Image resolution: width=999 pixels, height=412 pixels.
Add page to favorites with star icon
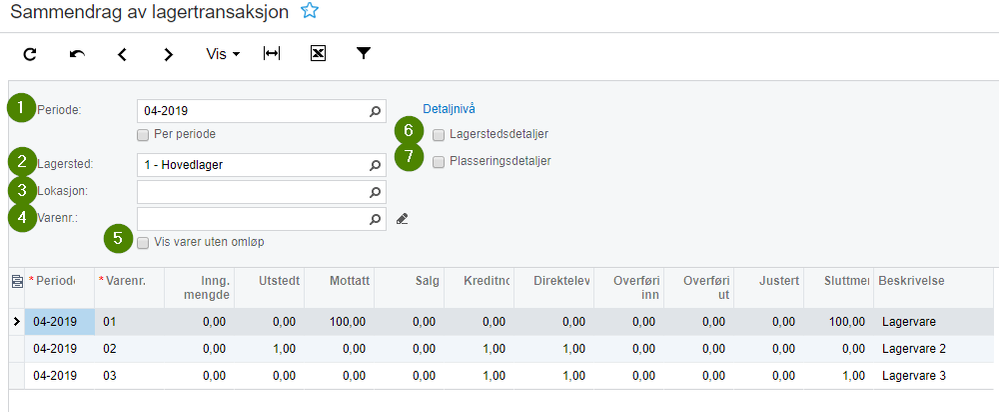coord(309,10)
